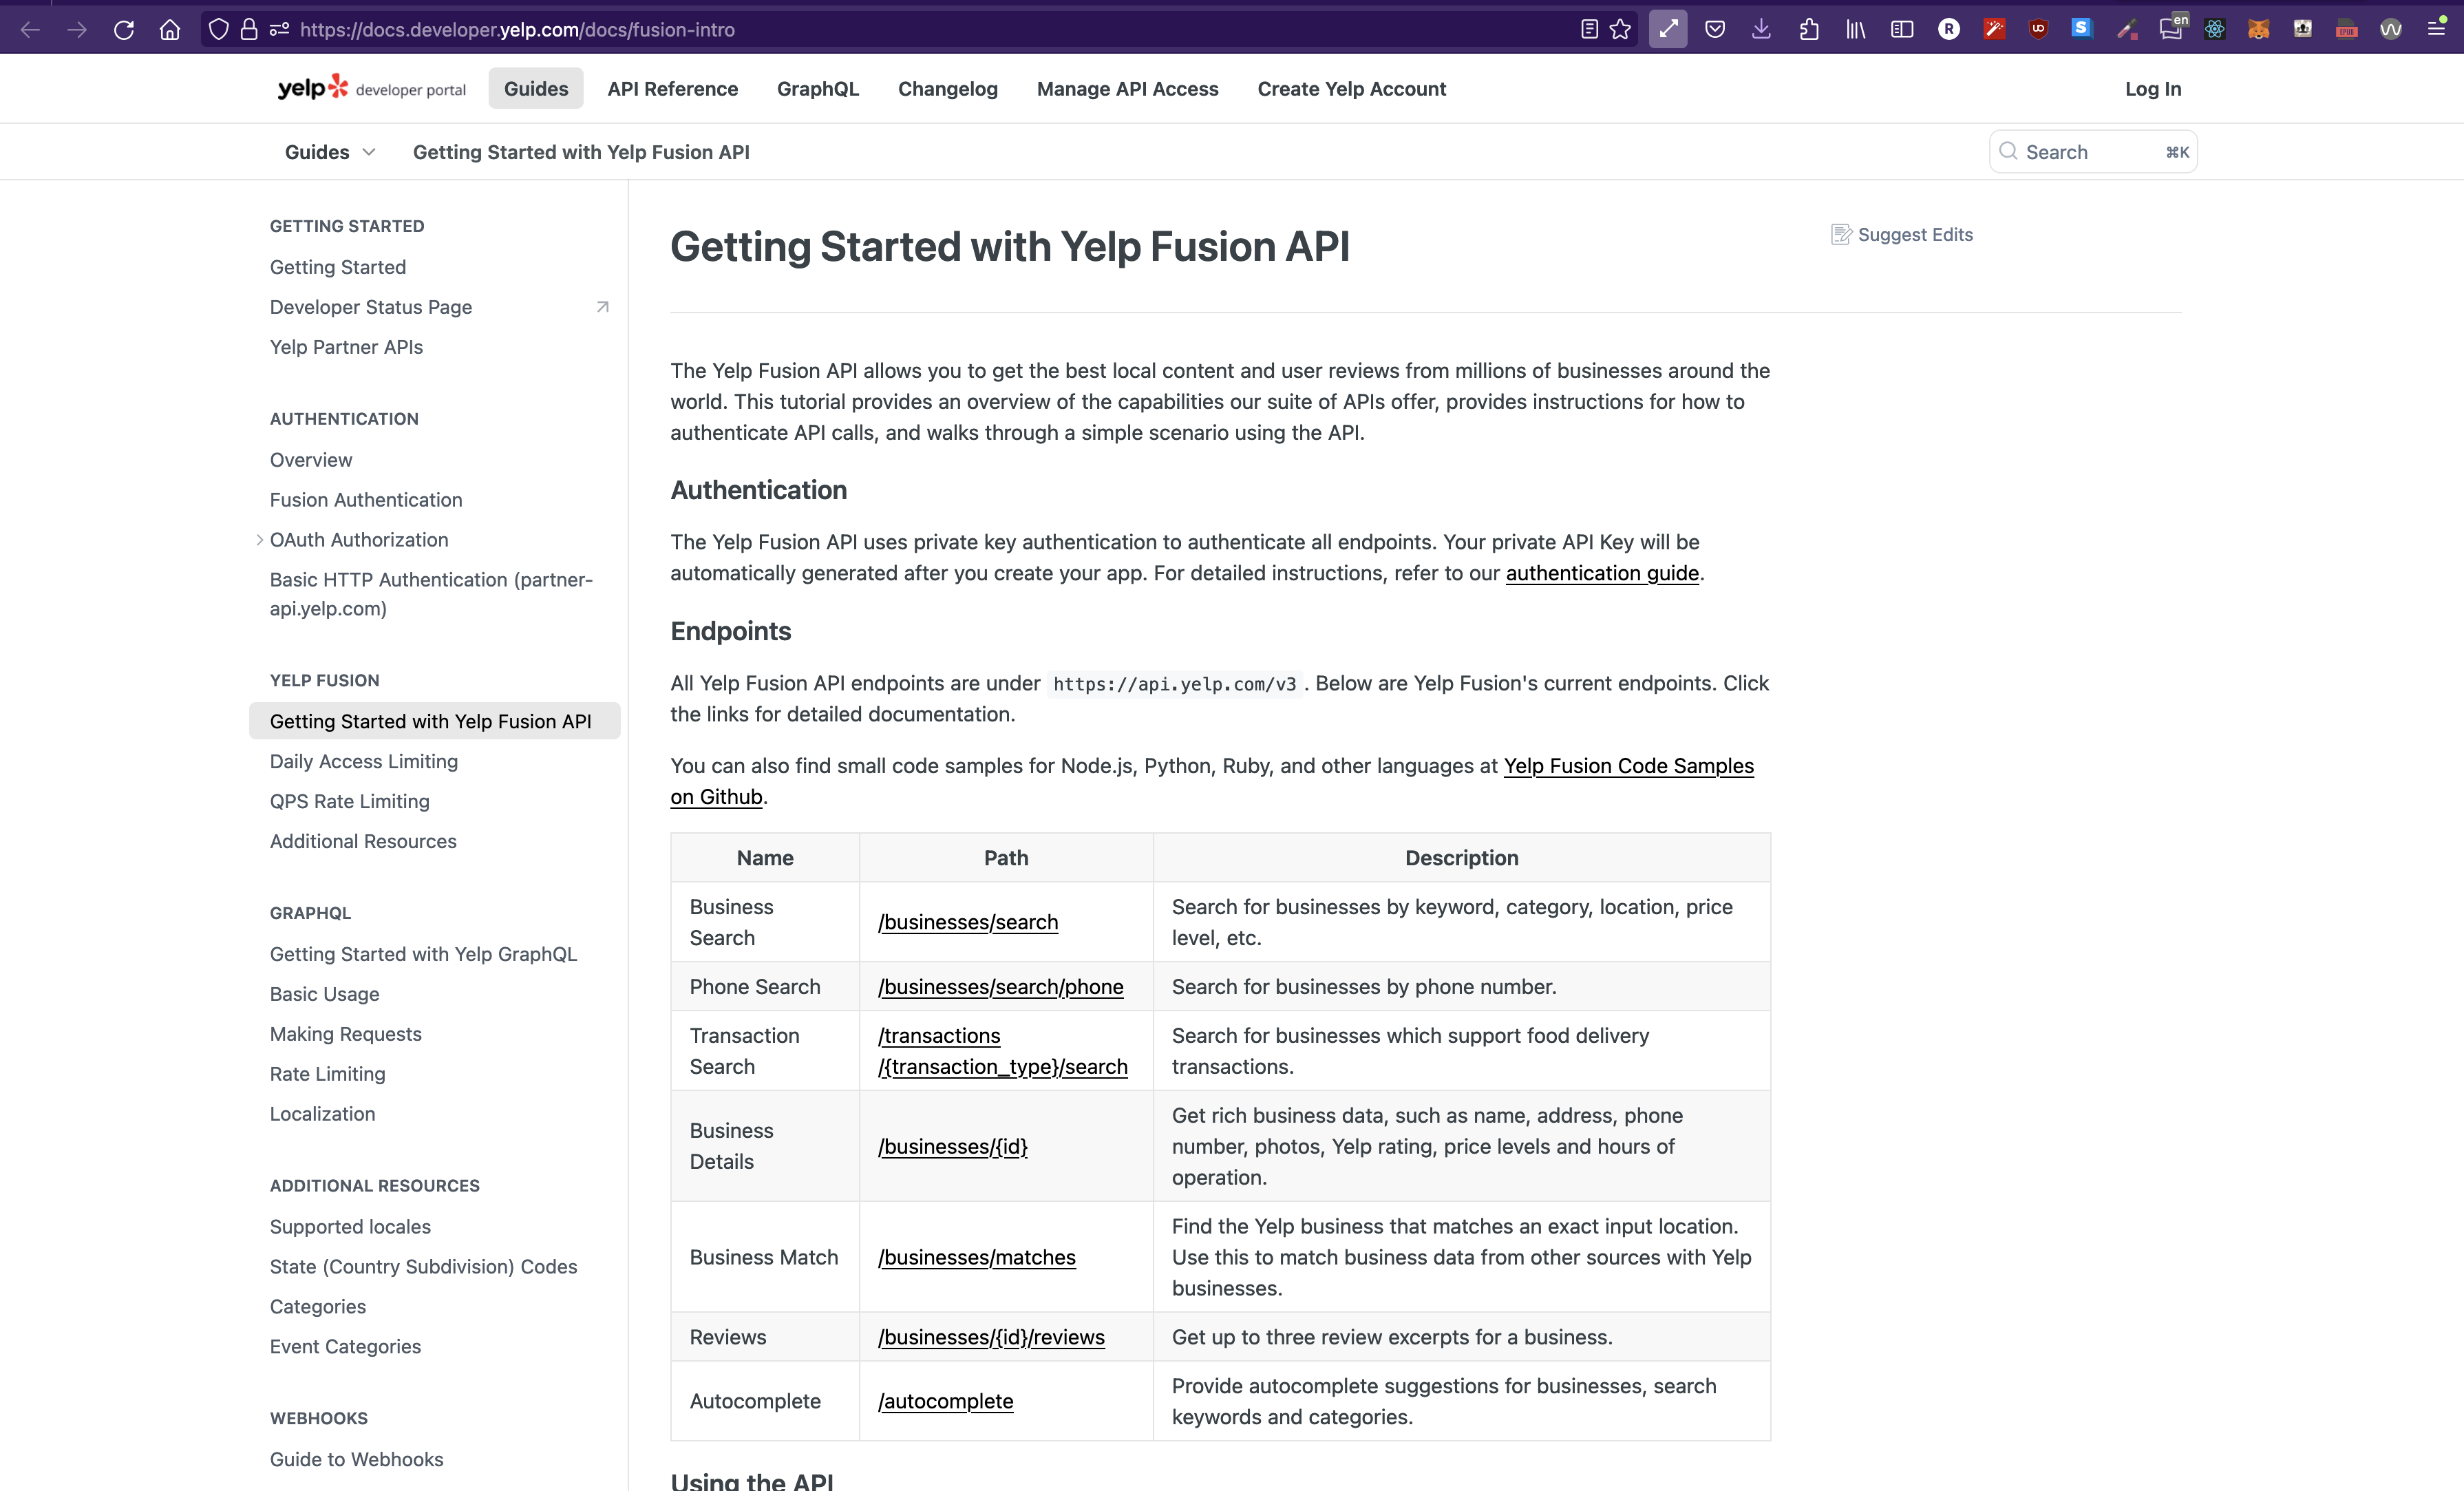Click the Log In button
Viewport: 2464px width, 1491px height.
(x=2153, y=88)
